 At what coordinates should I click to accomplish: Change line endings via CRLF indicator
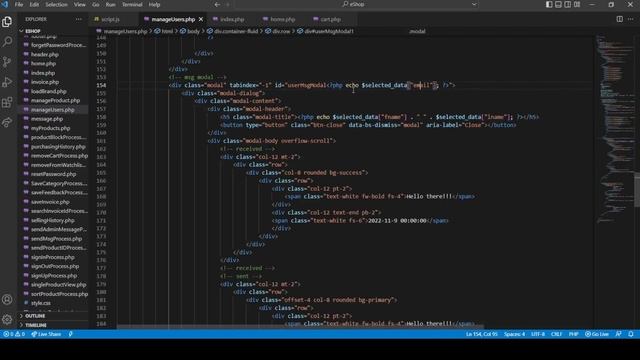point(557,334)
